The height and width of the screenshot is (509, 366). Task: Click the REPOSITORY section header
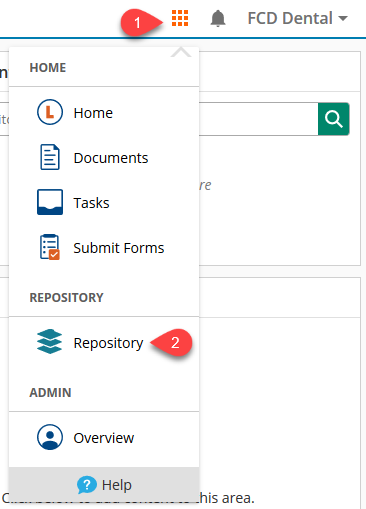click(x=66, y=298)
